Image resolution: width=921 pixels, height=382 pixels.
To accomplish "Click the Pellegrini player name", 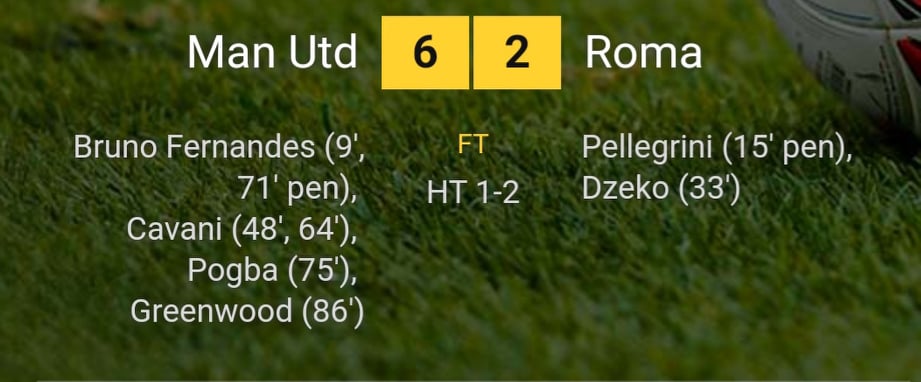I will click(x=648, y=148).
